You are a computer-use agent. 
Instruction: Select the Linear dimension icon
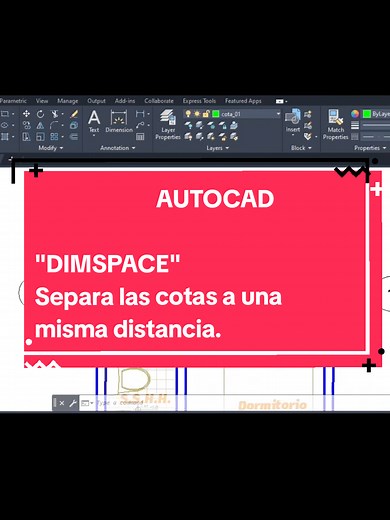140,114
